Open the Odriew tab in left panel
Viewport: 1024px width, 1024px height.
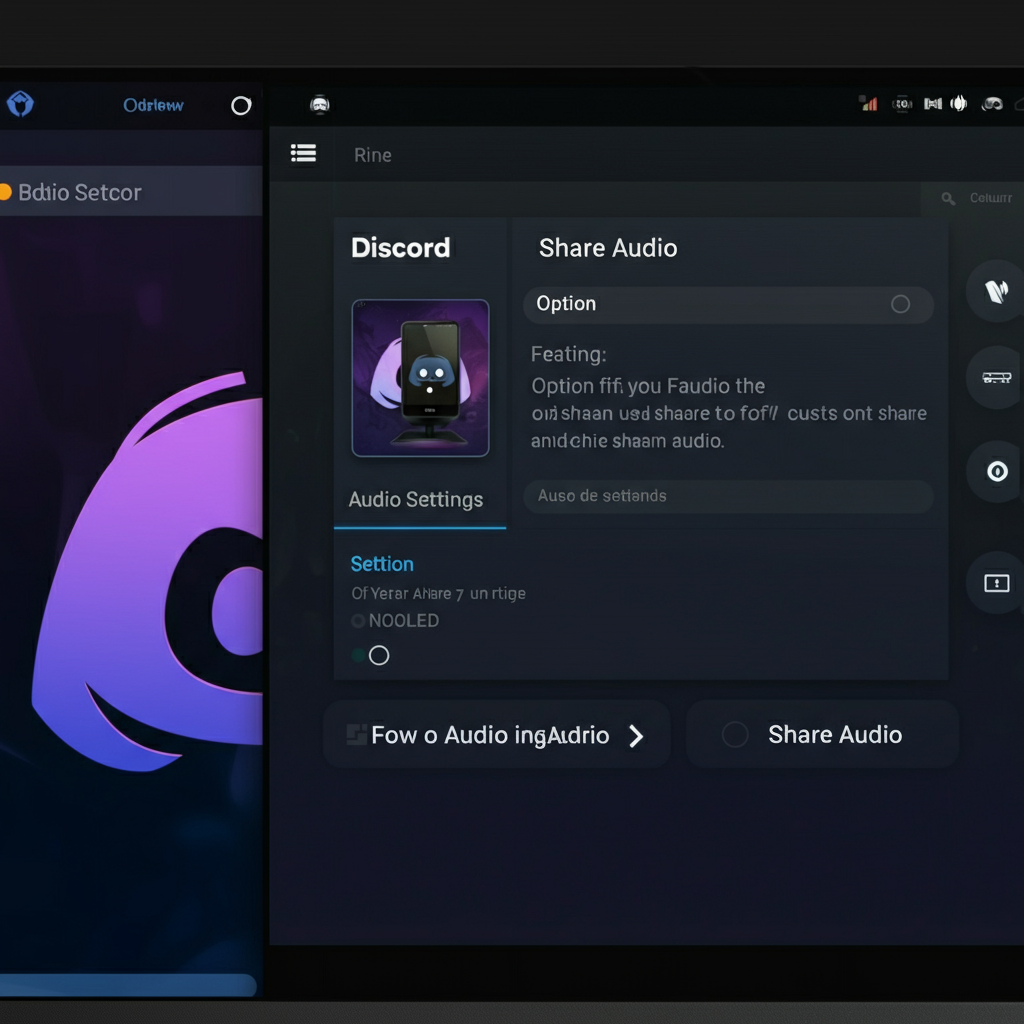pyautogui.click(x=153, y=105)
